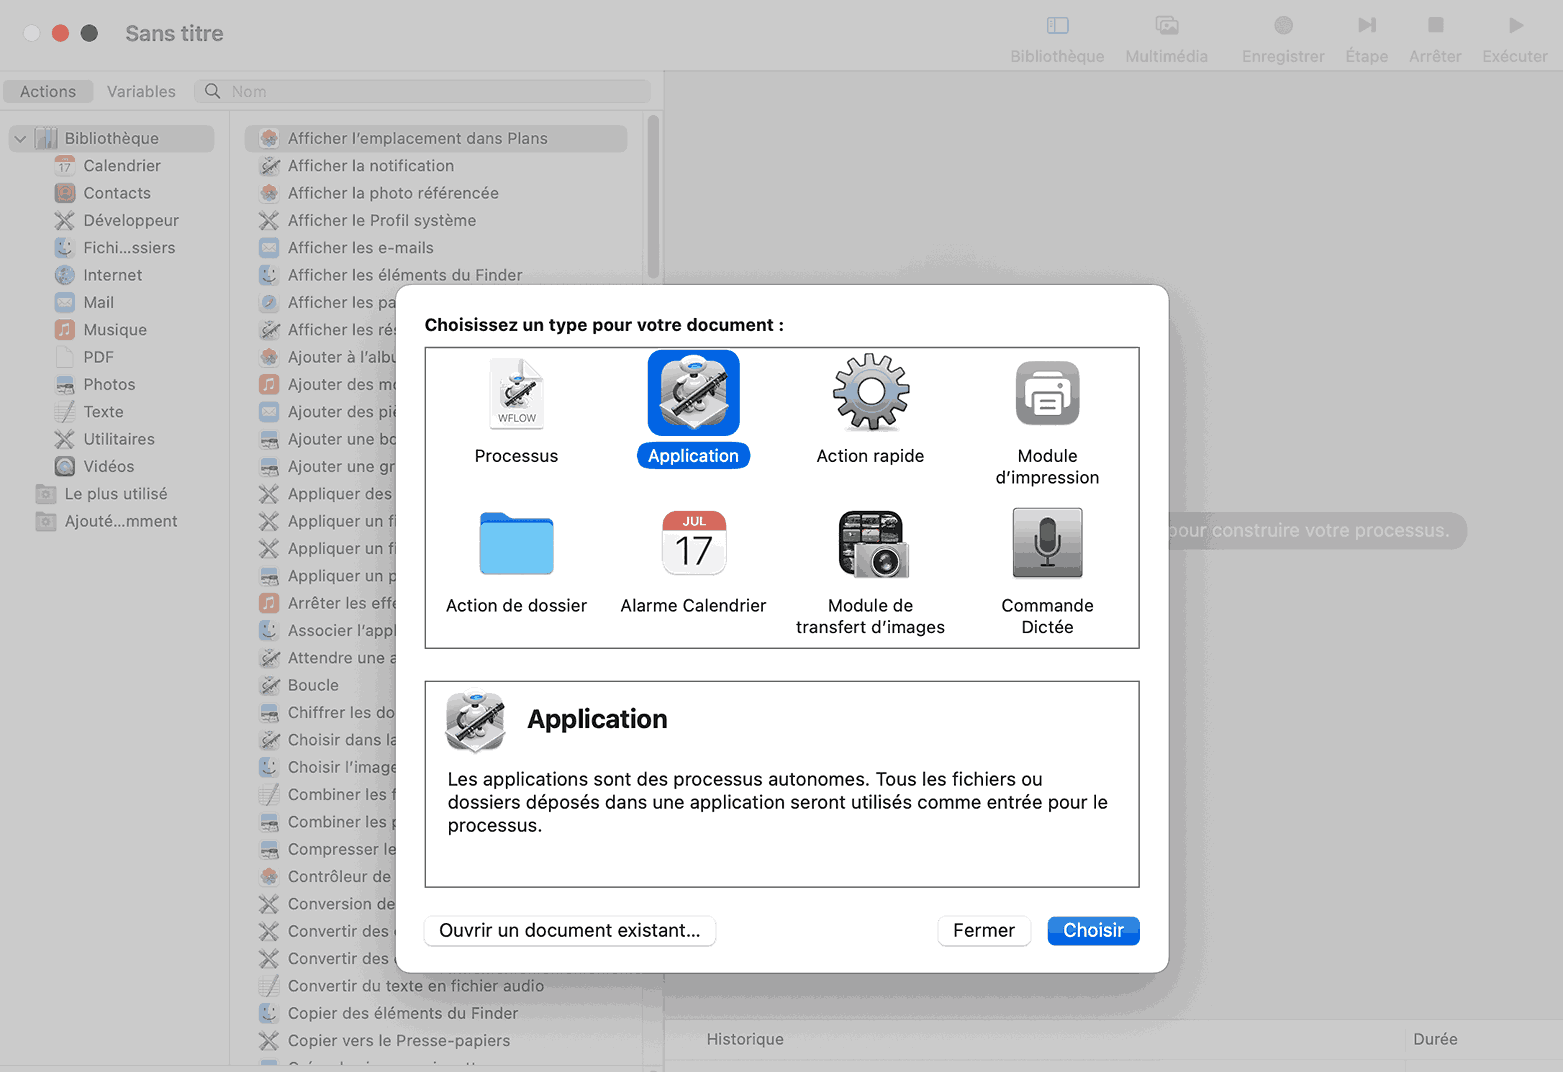The height and width of the screenshot is (1072, 1563).
Task: Click the Étape step icon
Action: [1366, 26]
